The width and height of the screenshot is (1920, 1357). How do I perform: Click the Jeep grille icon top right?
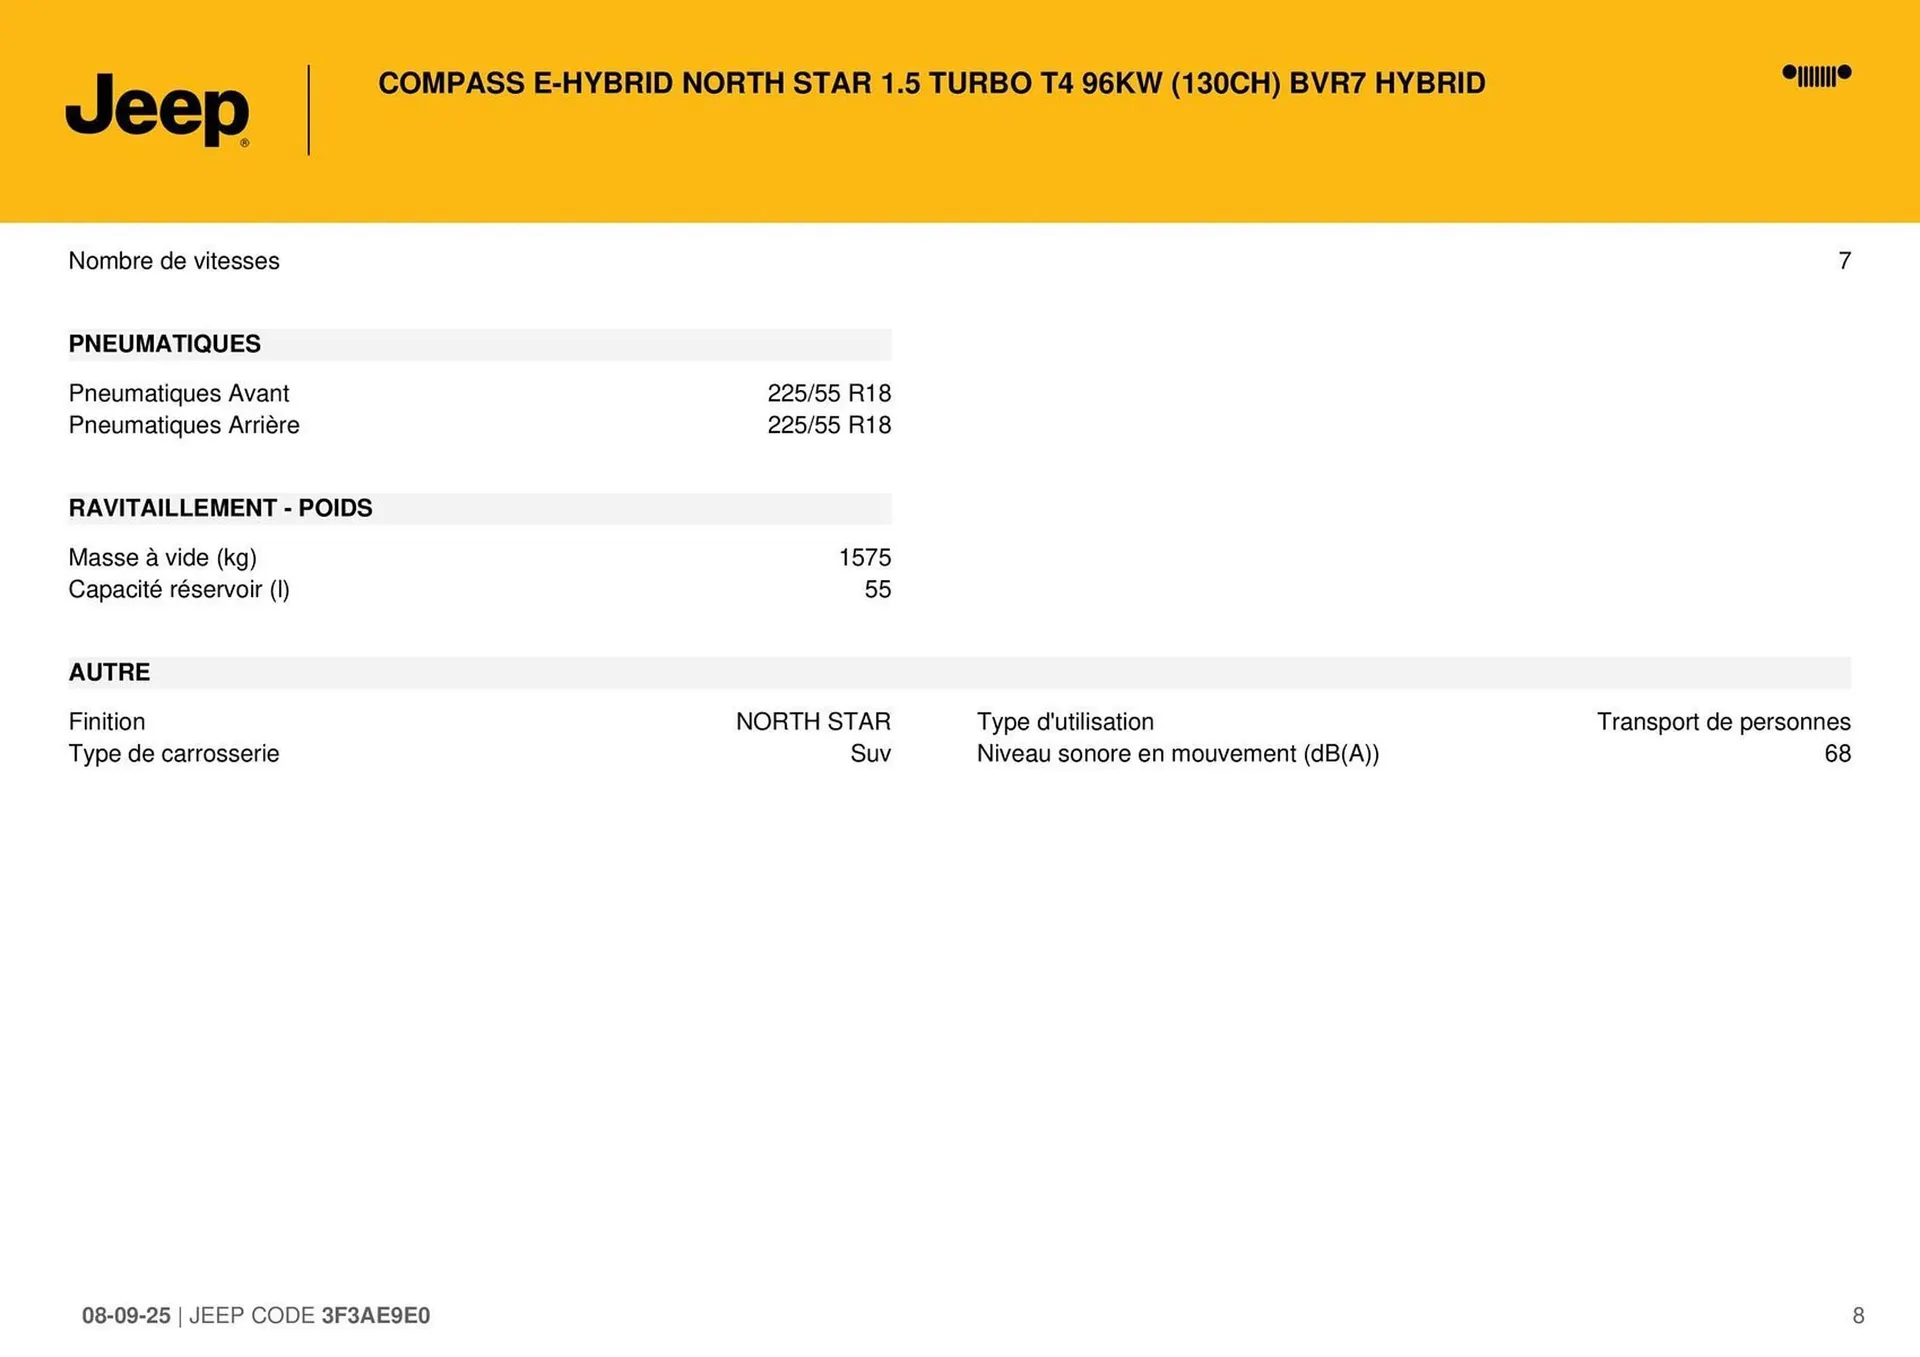pos(1816,75)
